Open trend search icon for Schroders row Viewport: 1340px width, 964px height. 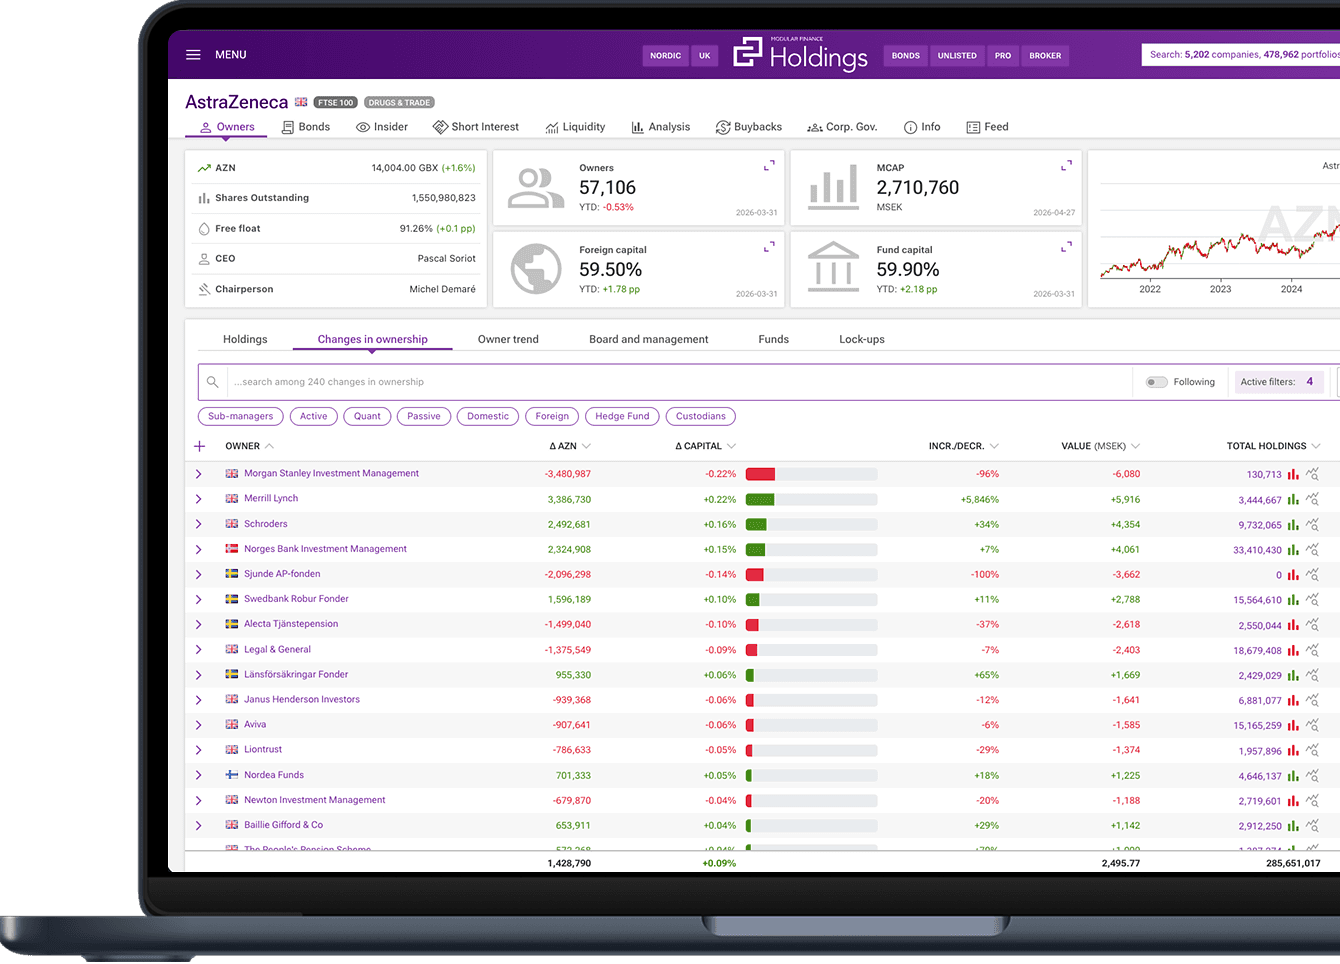click(x=1313, y=524)
